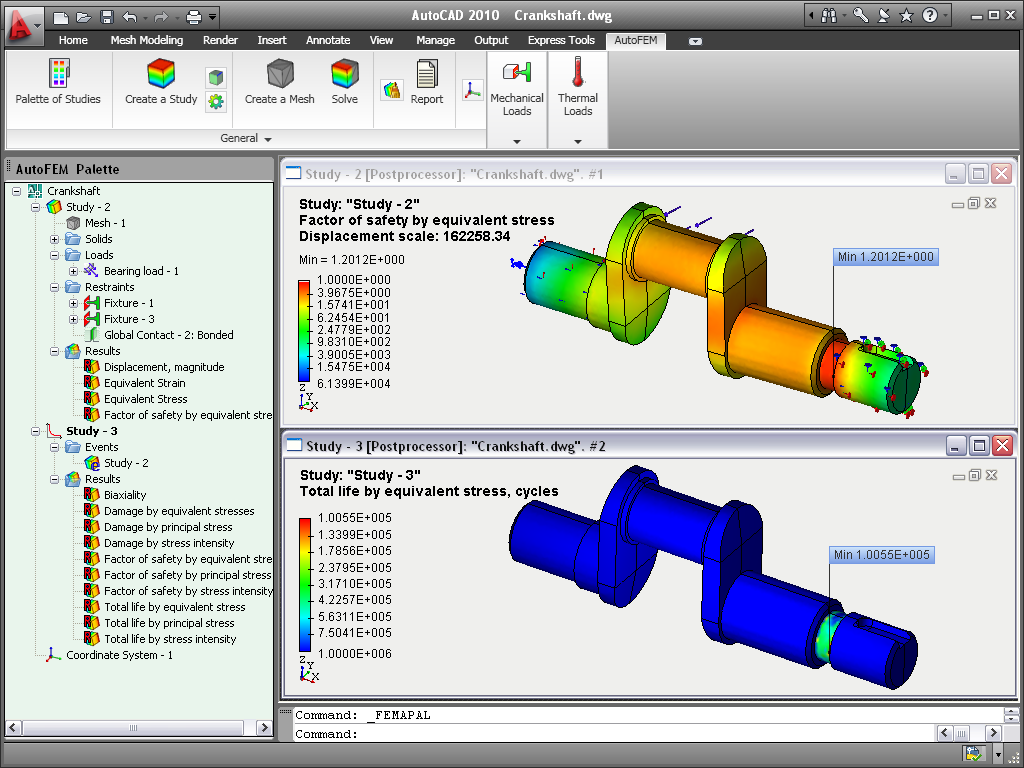This screenshot has width=1024, height=768.
Task: Click the Redo arrow icon
Action: pyautogui.click(x=161, y=17)
